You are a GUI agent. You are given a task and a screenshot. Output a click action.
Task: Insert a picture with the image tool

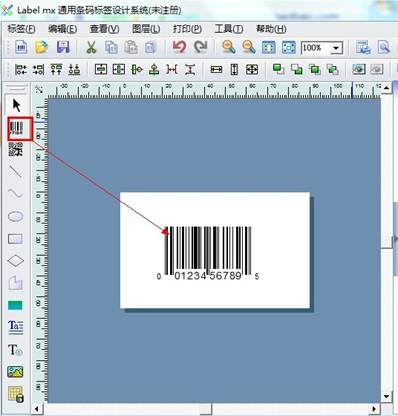15,371
